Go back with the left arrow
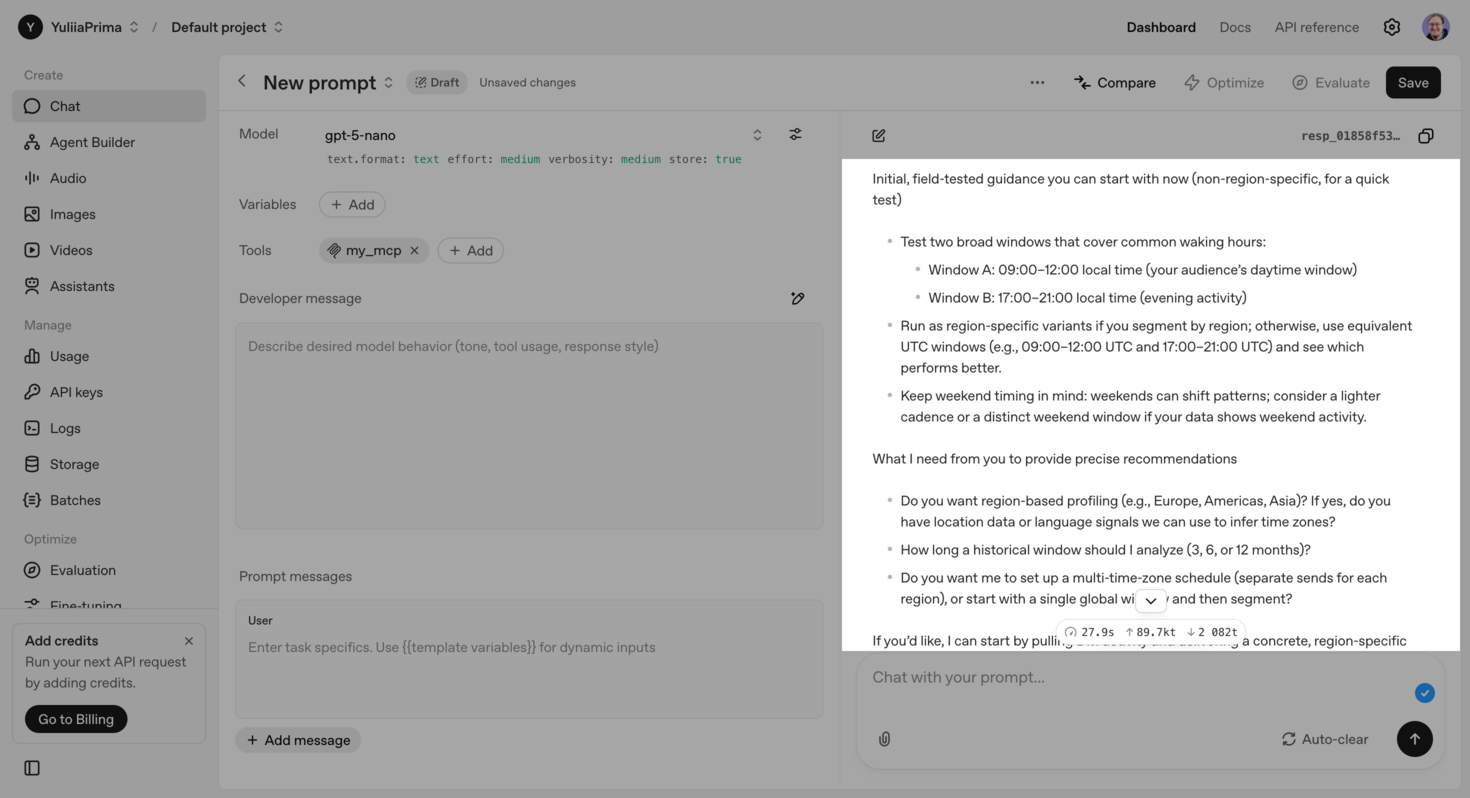 pyautogui.click(x=242, y=82)
